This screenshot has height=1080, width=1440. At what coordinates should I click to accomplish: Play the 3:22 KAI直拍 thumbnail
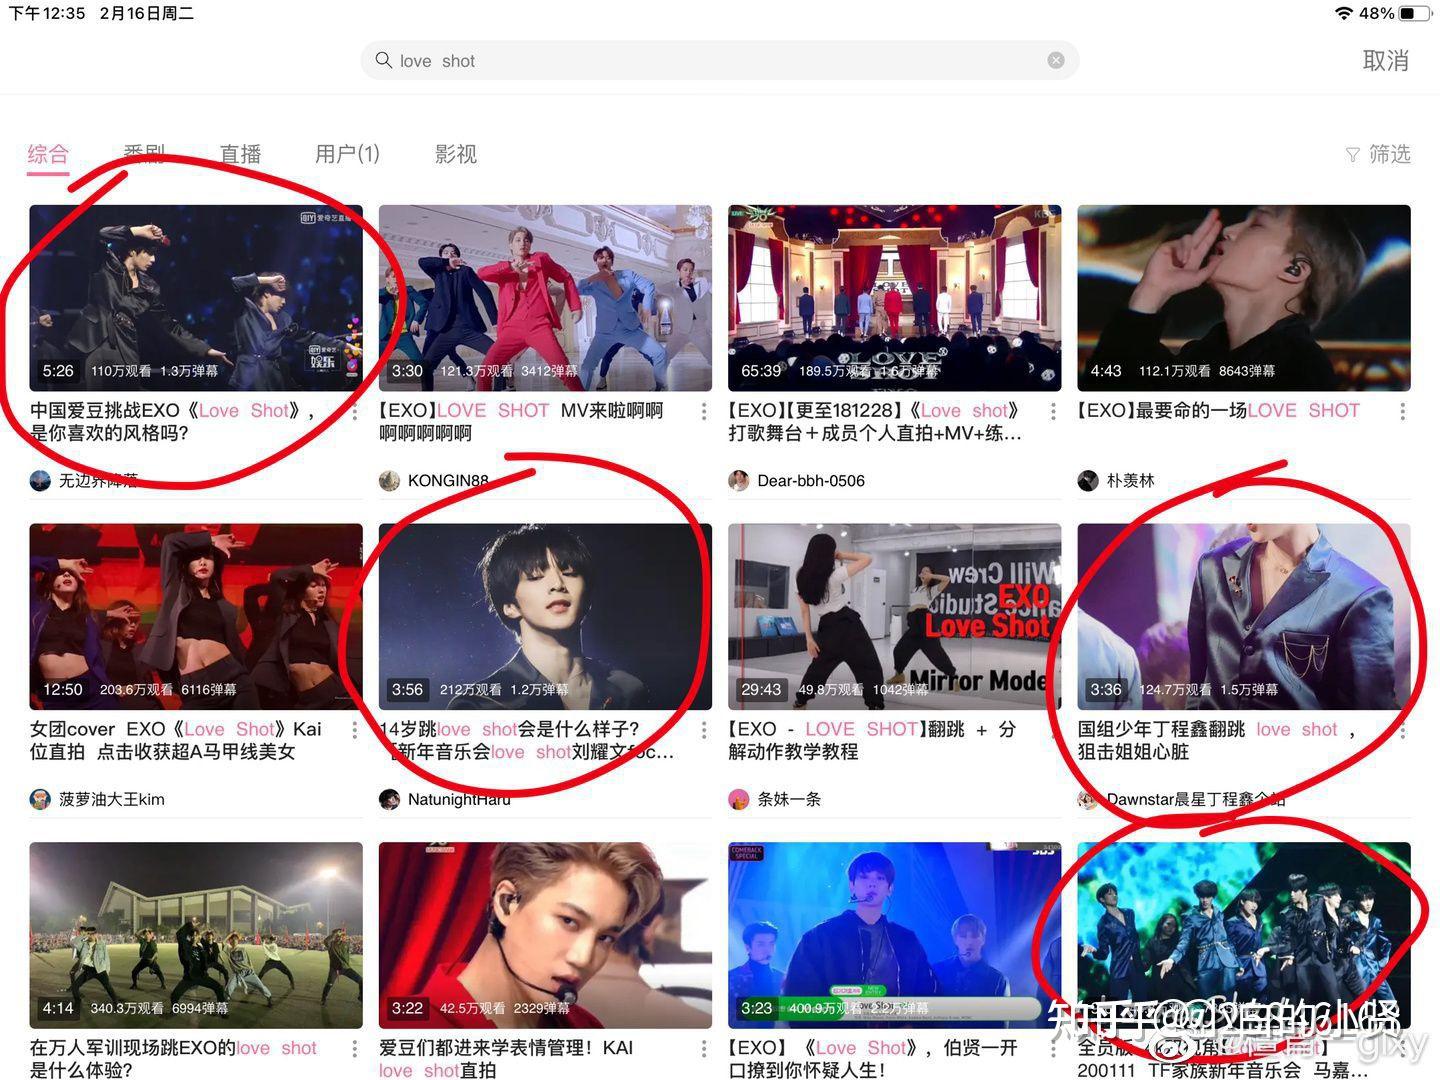[545, 935]
